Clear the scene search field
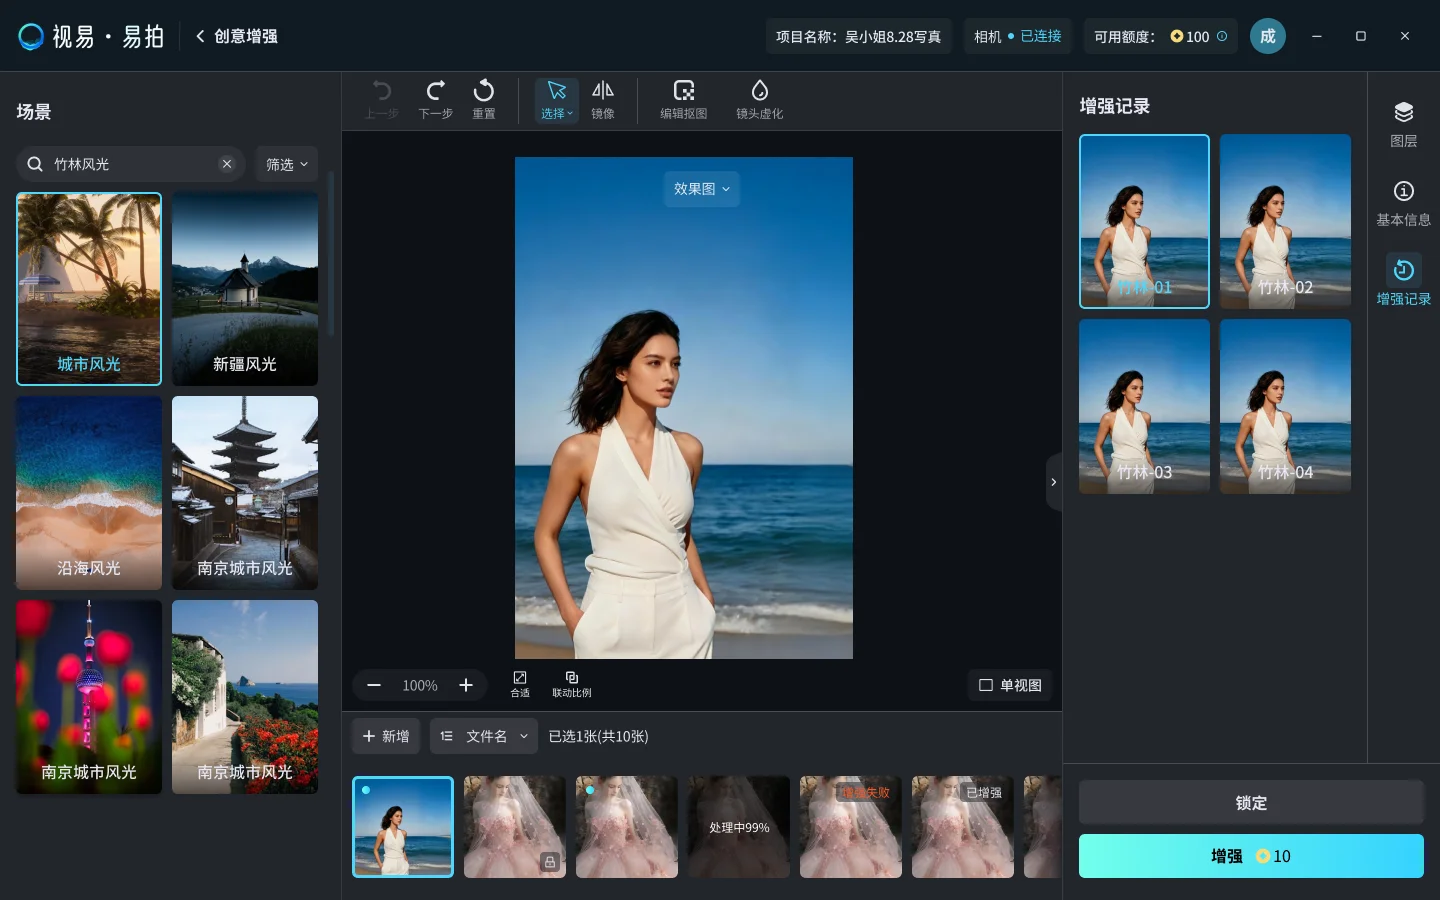This screenshot has height=900, width=1440. pos(227,164)
